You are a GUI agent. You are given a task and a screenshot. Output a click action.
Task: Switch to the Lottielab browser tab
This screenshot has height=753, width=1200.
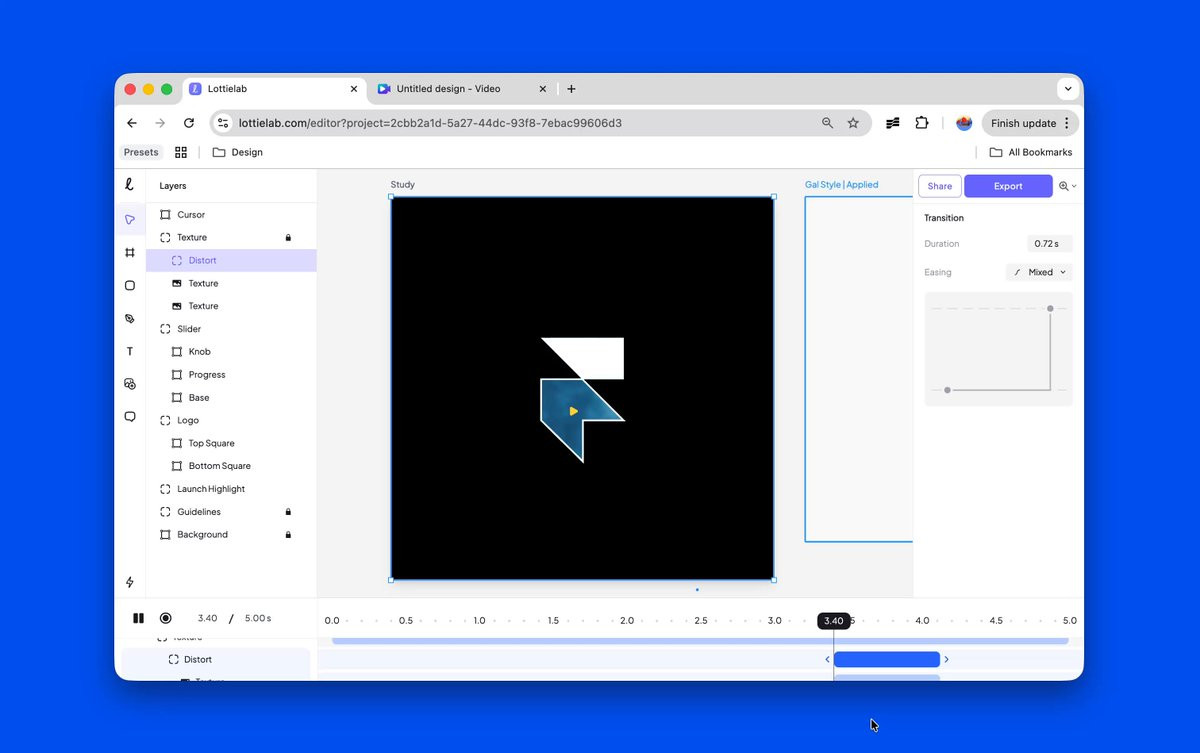274,89
